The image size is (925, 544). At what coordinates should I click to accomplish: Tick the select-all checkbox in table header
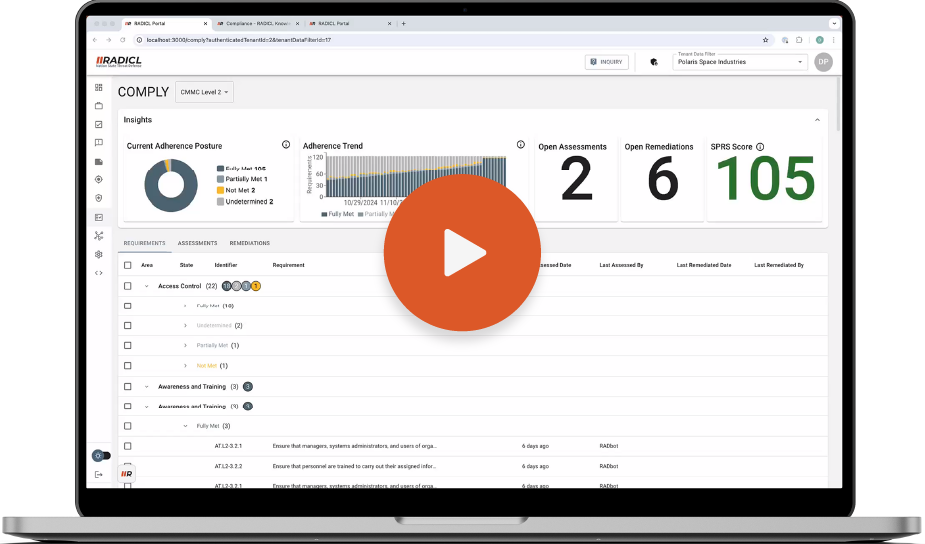(x=127, y=265)
